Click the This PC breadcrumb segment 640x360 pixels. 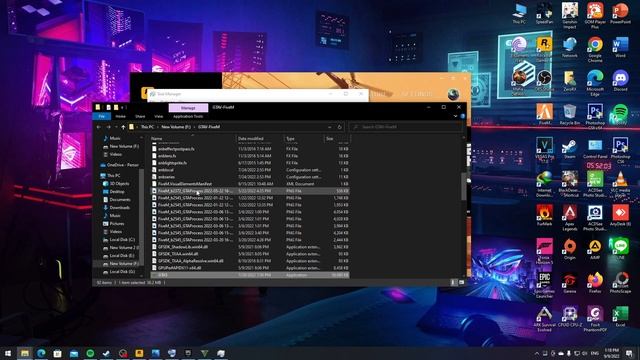click(147, 127)
